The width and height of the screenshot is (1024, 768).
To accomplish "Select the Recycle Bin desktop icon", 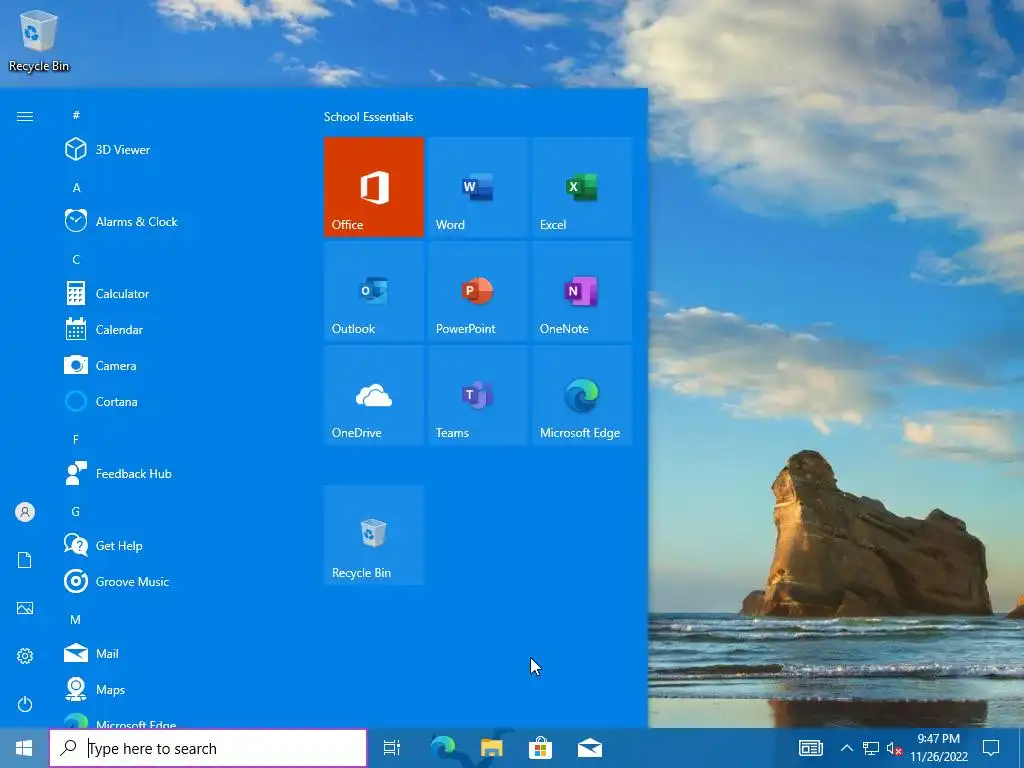I will tap(39, 40).
